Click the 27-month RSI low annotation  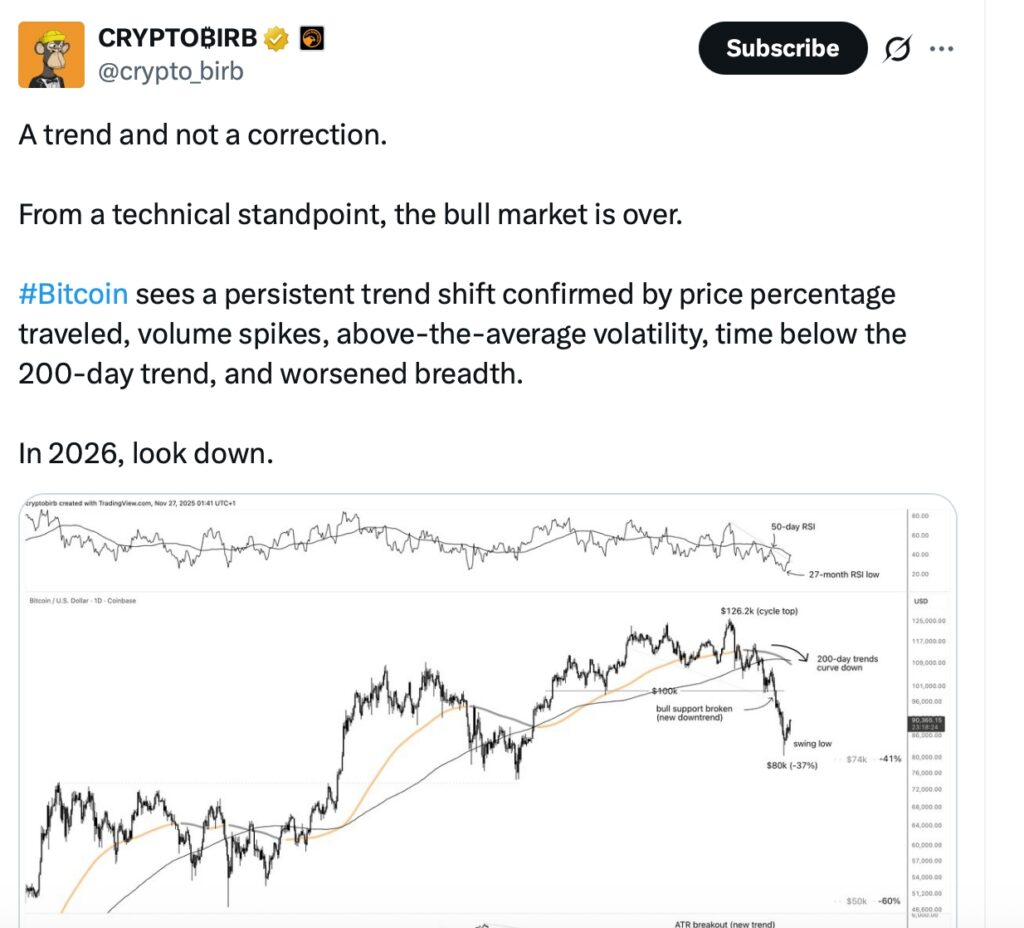[842, 574]
